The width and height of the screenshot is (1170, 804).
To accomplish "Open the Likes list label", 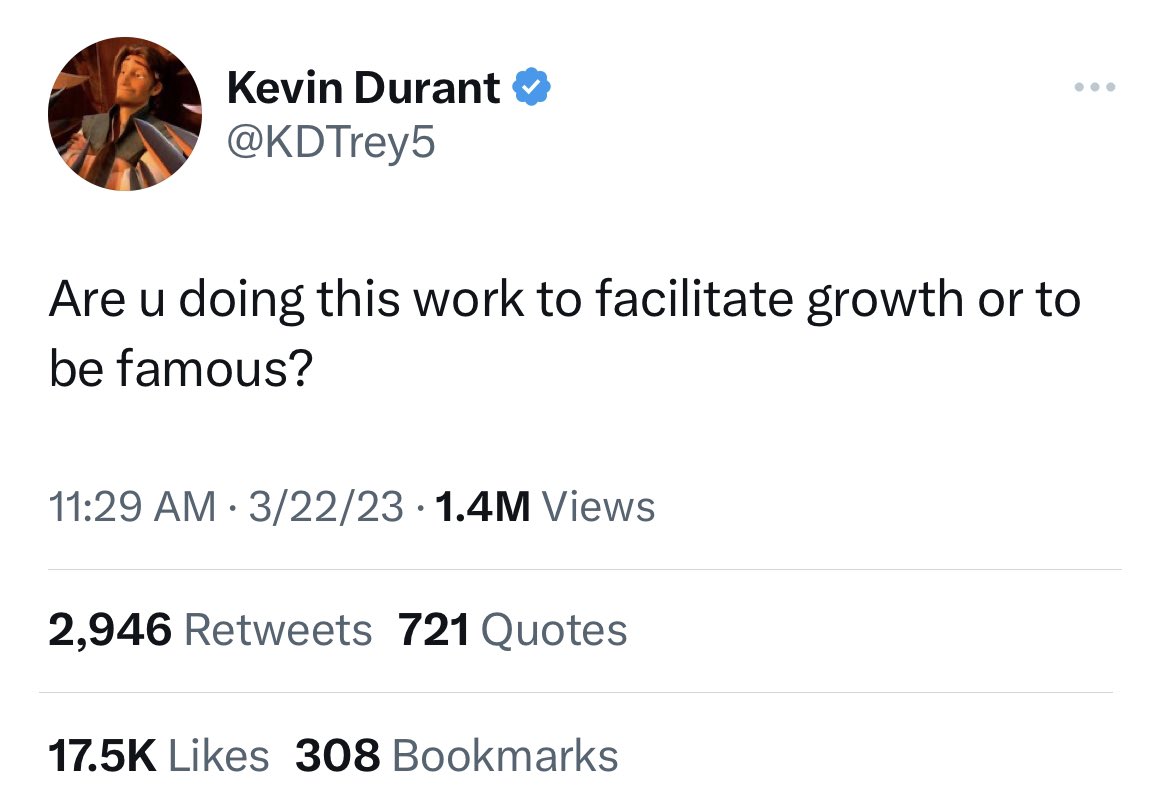I will 219,755.
